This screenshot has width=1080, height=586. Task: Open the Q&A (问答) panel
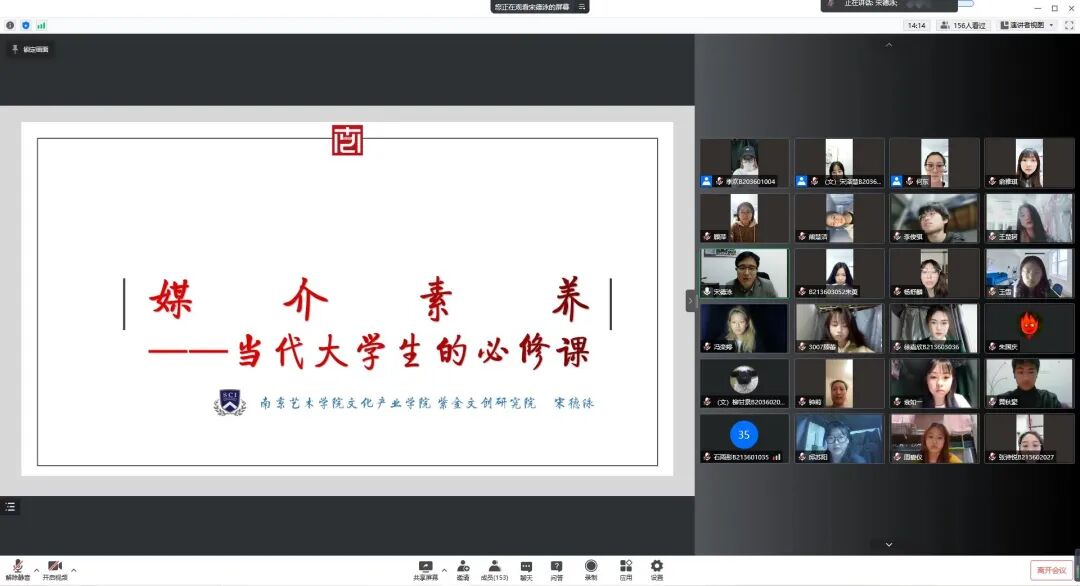[x=558, y=568]
